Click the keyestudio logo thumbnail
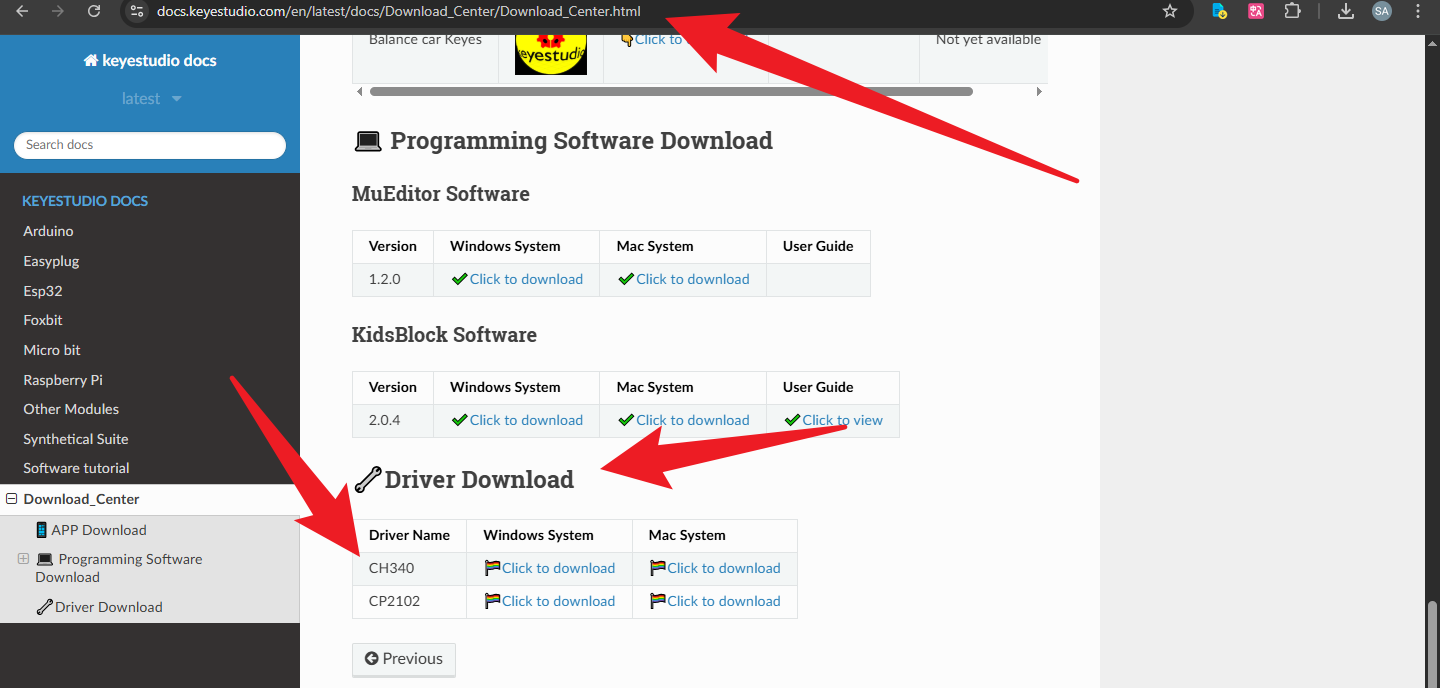The height and width of the screenshot is (688, 1440). click(x=551, y=55)
